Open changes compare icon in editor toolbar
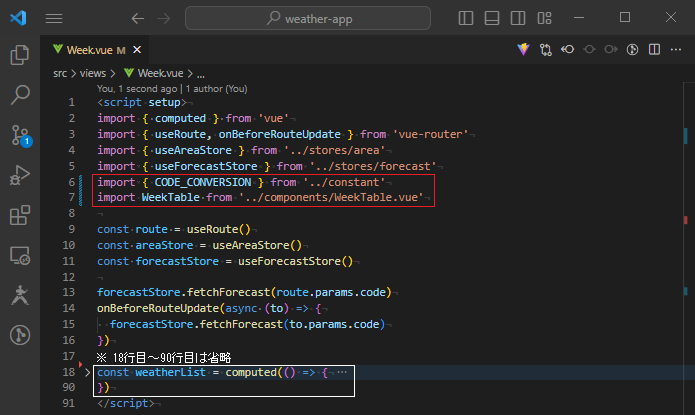 point(546,50)
